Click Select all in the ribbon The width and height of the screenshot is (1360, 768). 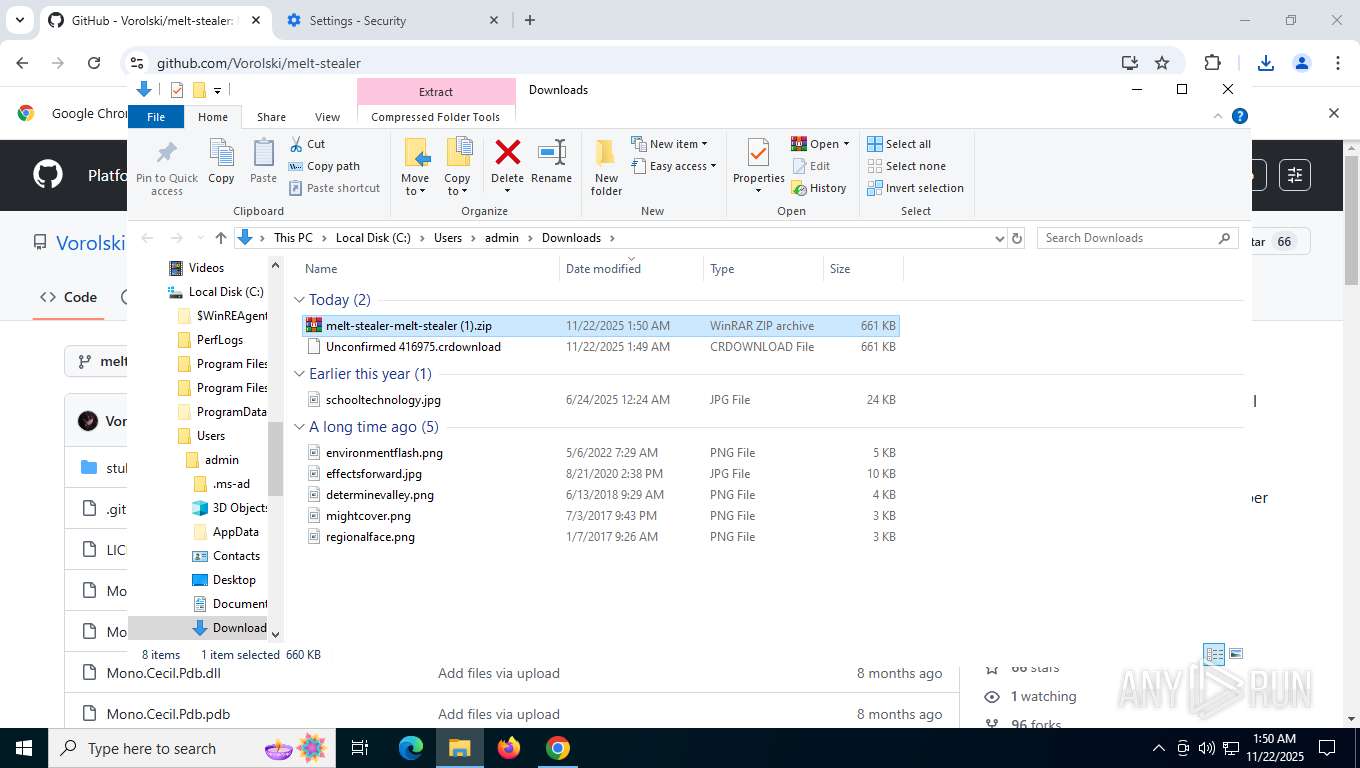[899, 144]
